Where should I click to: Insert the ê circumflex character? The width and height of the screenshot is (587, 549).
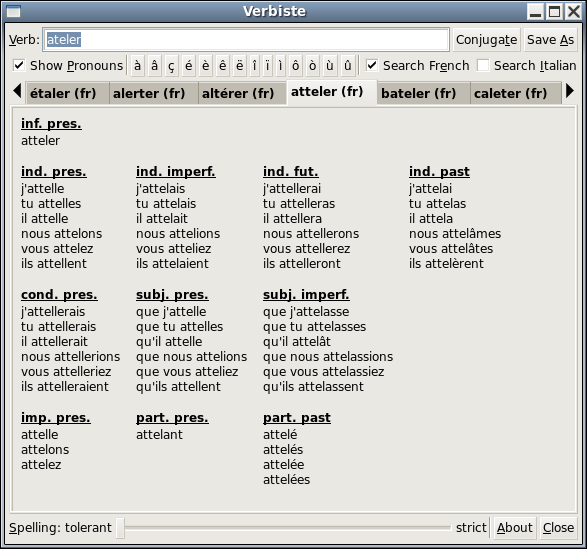pos(222,66)
